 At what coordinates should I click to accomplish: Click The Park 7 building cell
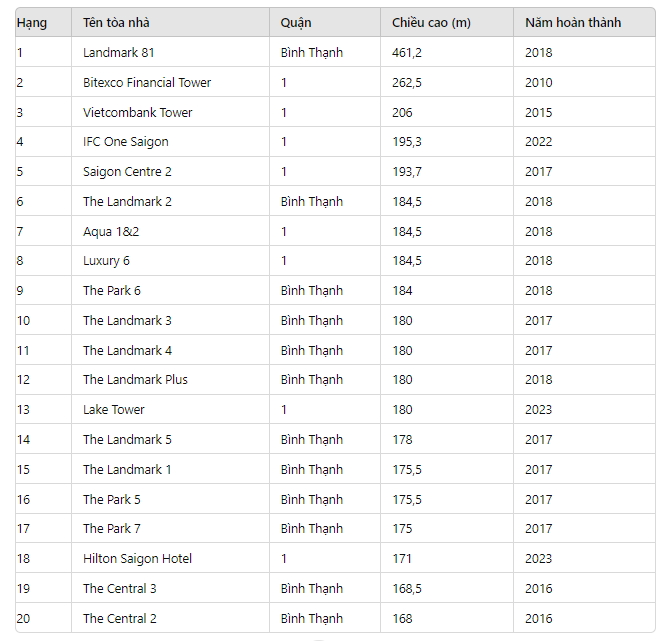[112, 528]
